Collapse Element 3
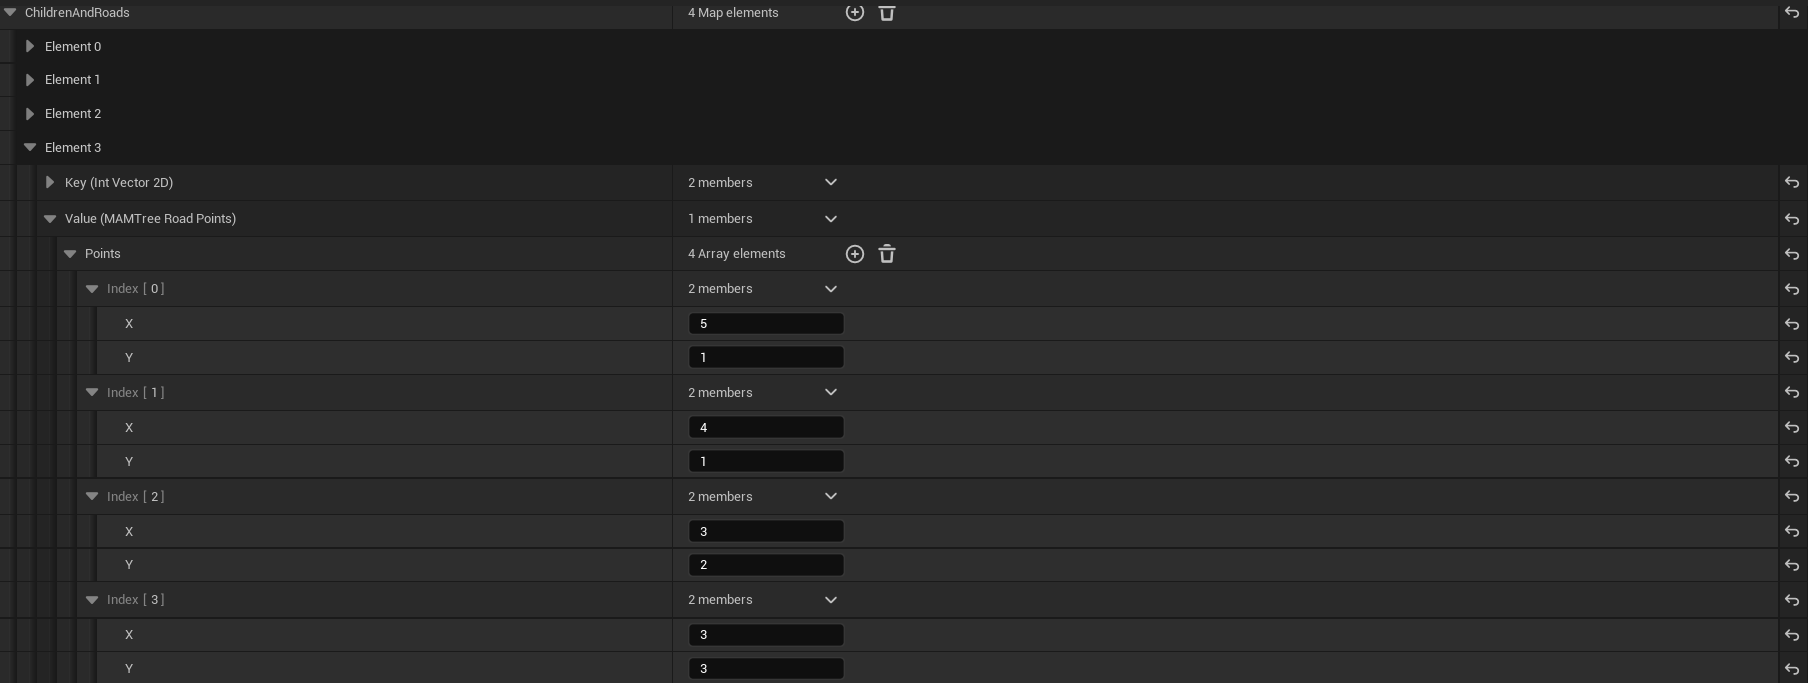 tap(30, 147)
